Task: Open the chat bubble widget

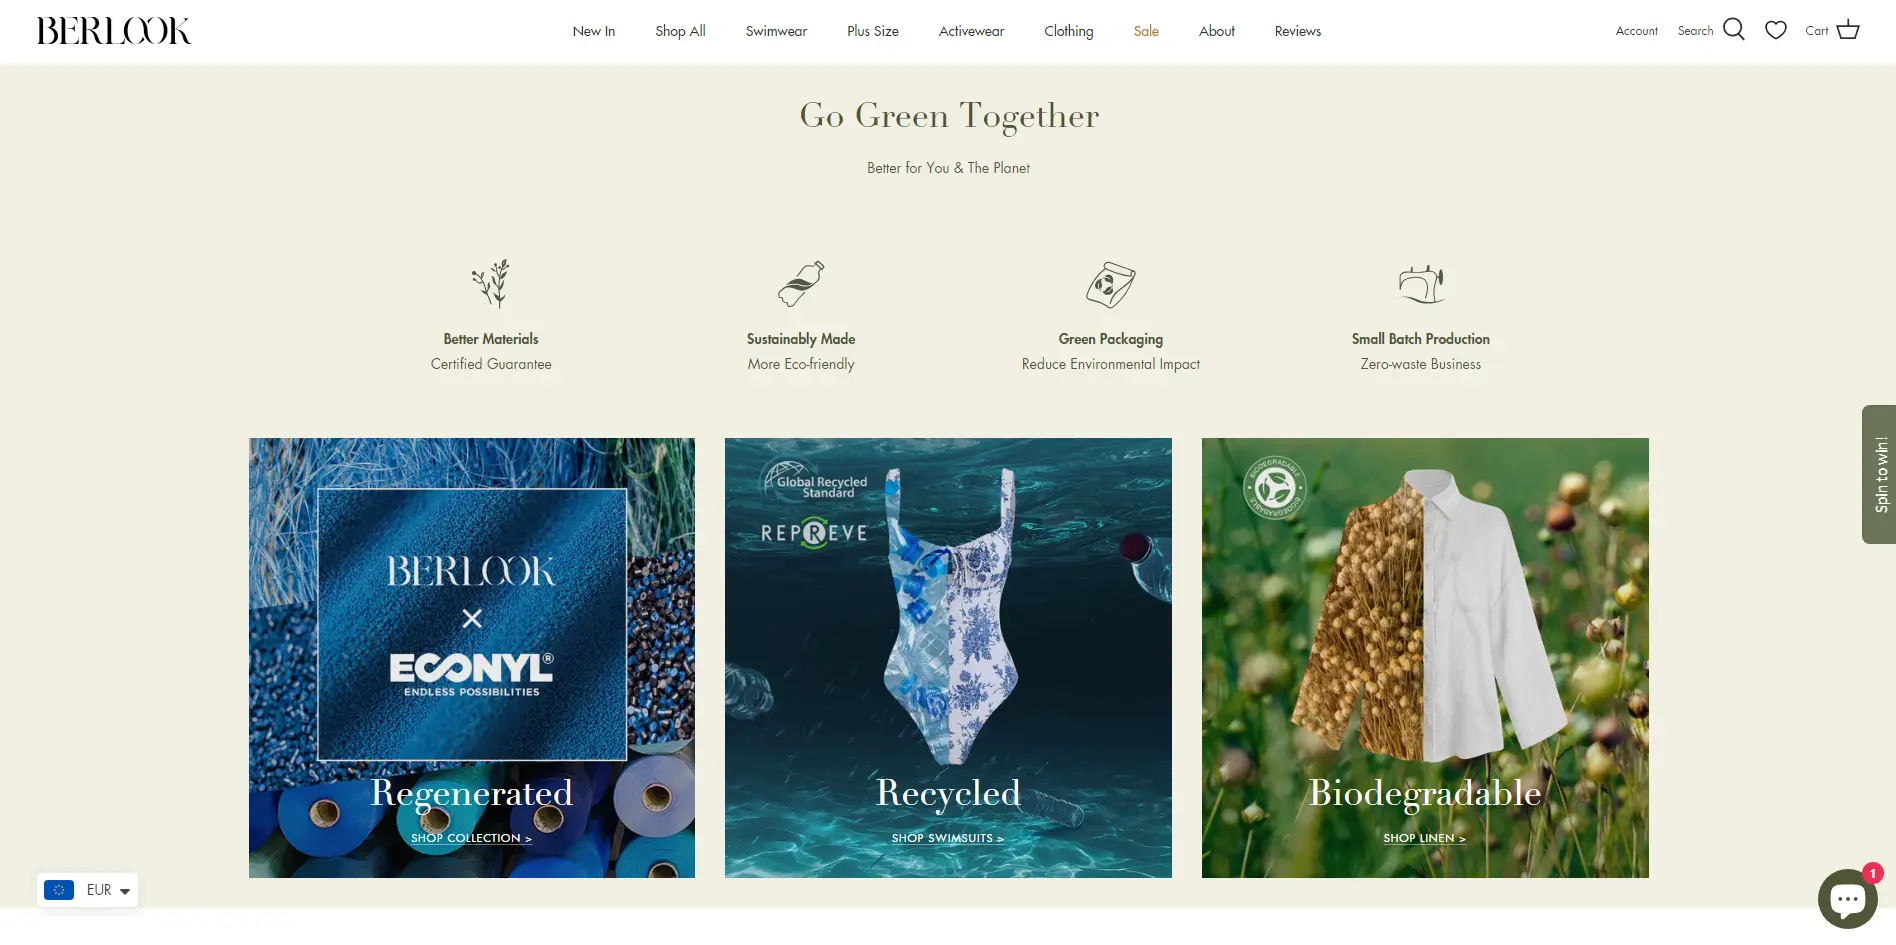Action: pos(1848,899)
